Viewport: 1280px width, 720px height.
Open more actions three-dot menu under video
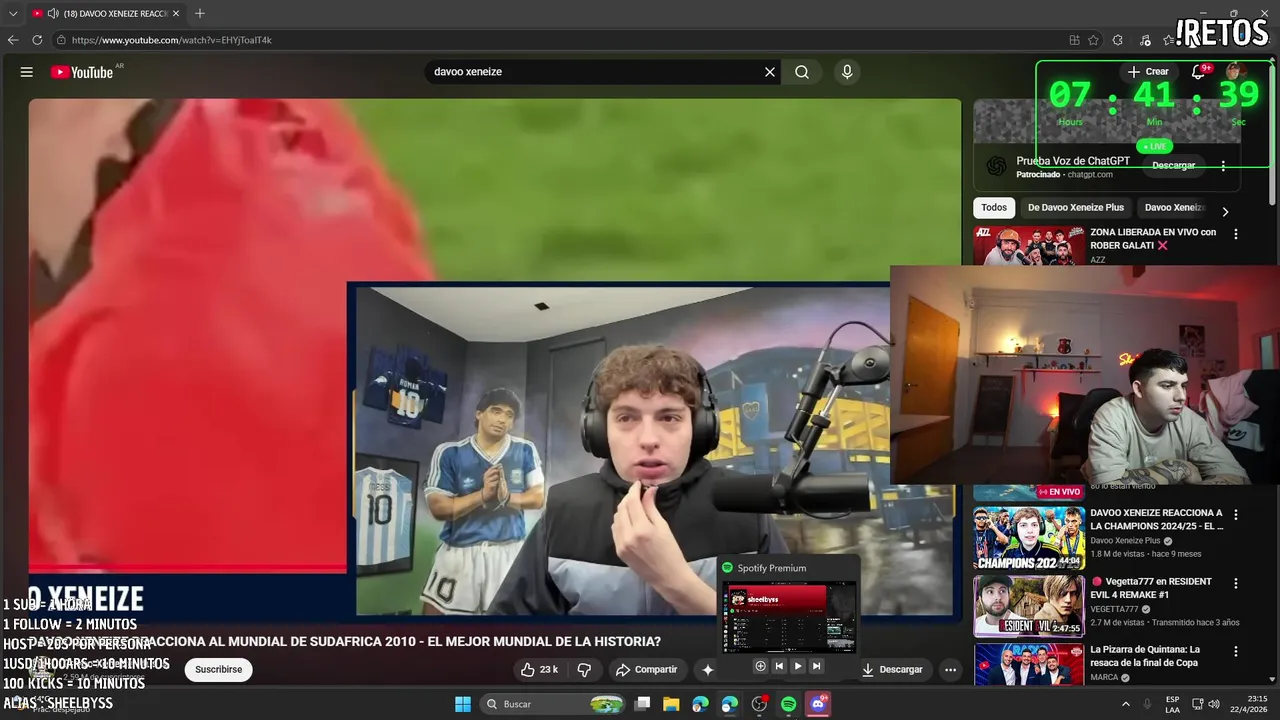950,669
